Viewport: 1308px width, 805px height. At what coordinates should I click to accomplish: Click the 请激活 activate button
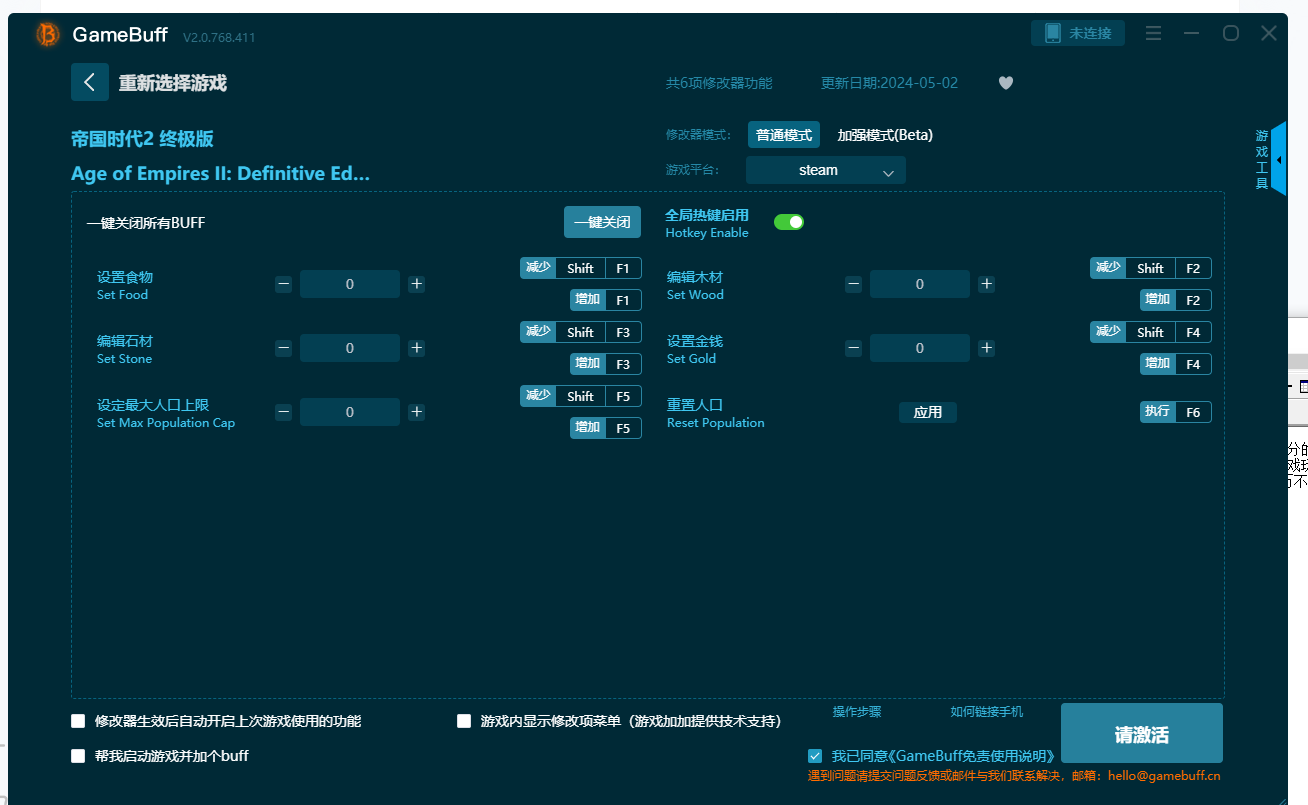pos(1142,735)
